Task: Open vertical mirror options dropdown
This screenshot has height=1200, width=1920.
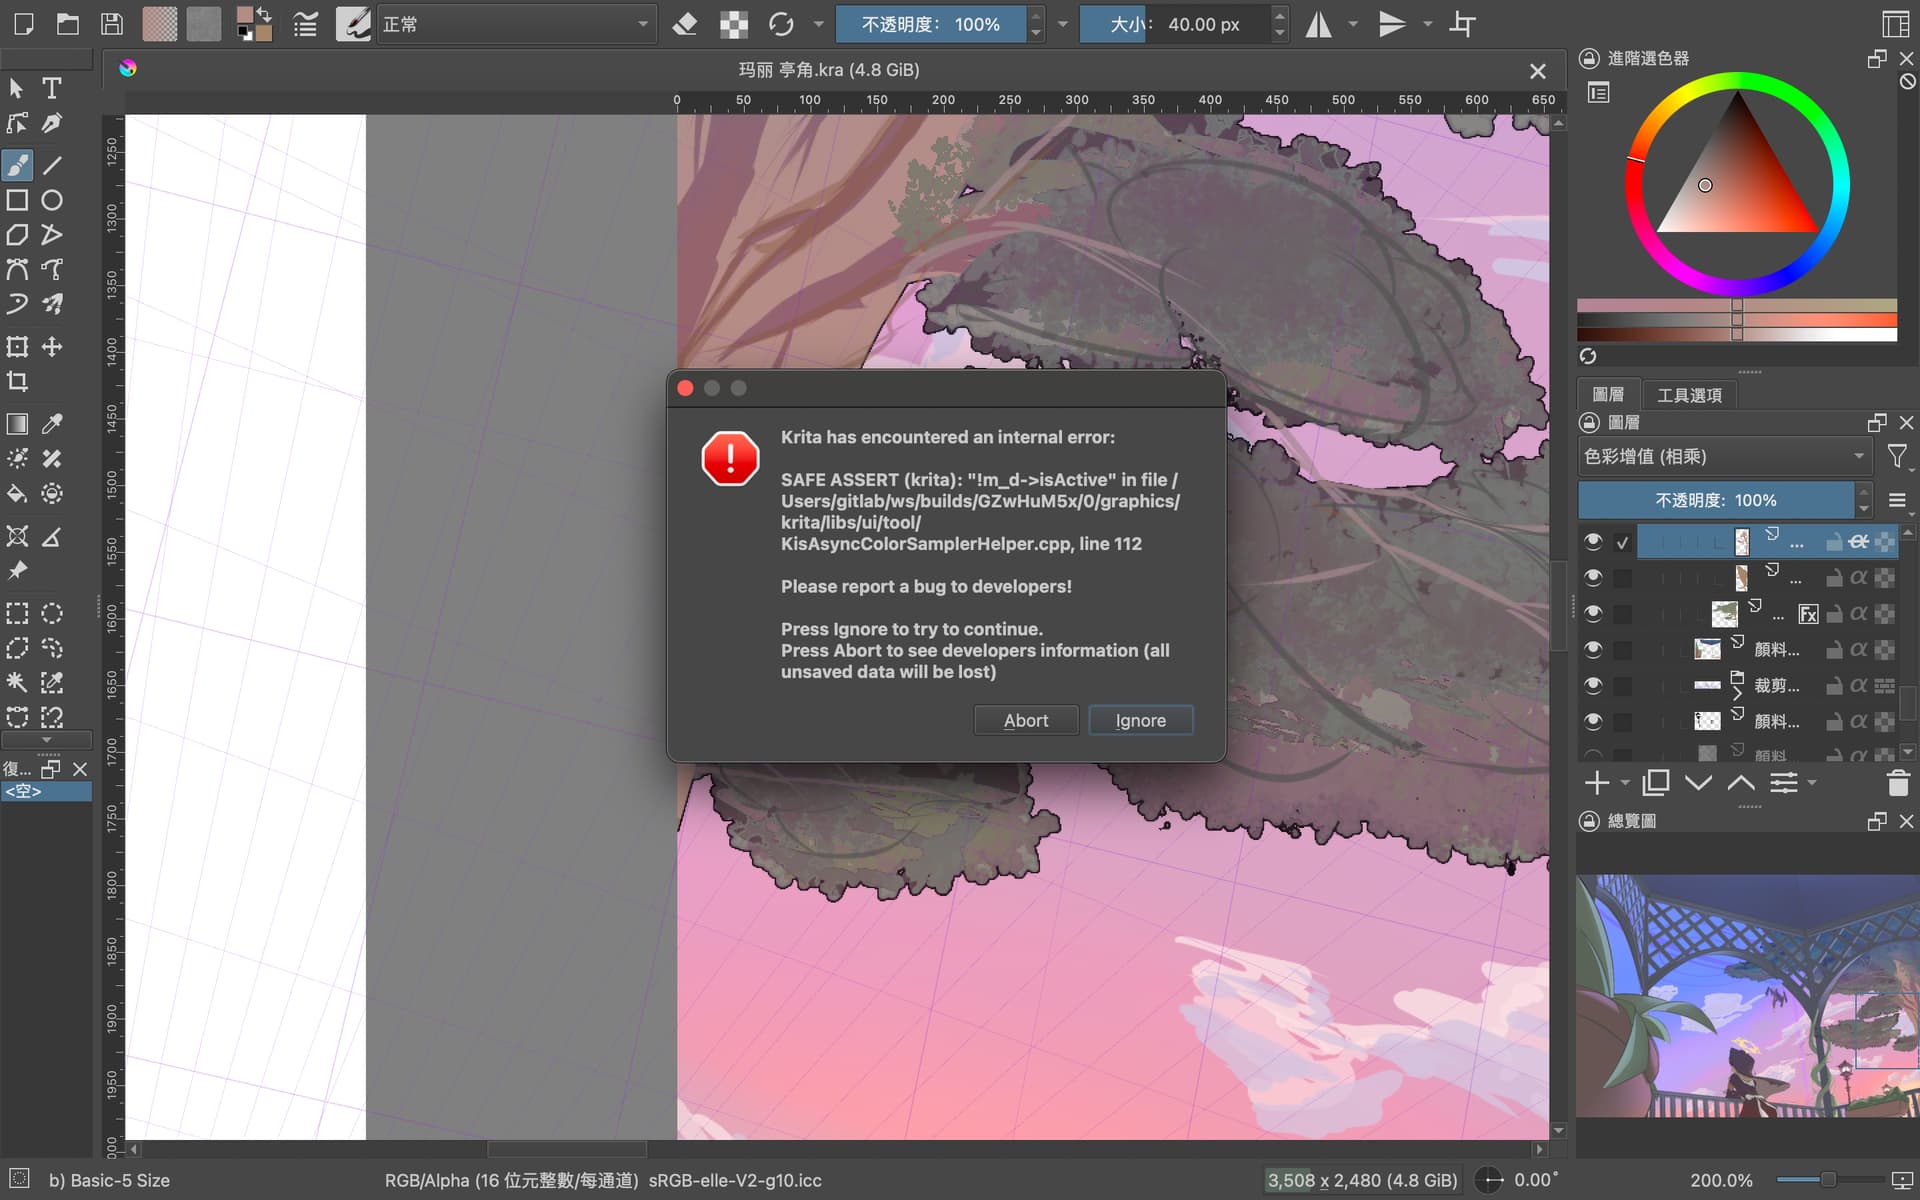Action: click(x=1428, y=24)
